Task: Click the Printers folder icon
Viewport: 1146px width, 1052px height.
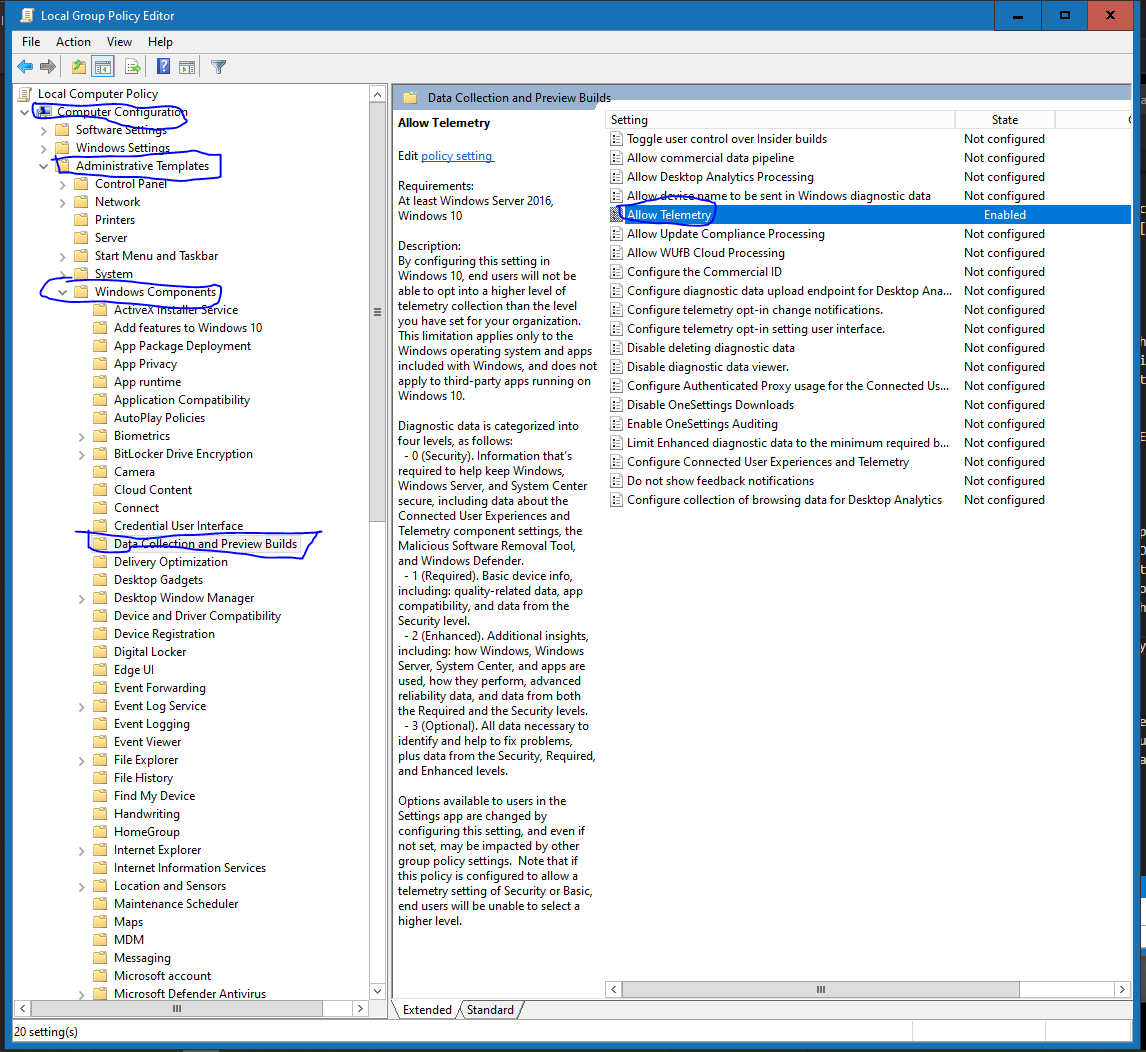Action: click(x=81, y=220)
